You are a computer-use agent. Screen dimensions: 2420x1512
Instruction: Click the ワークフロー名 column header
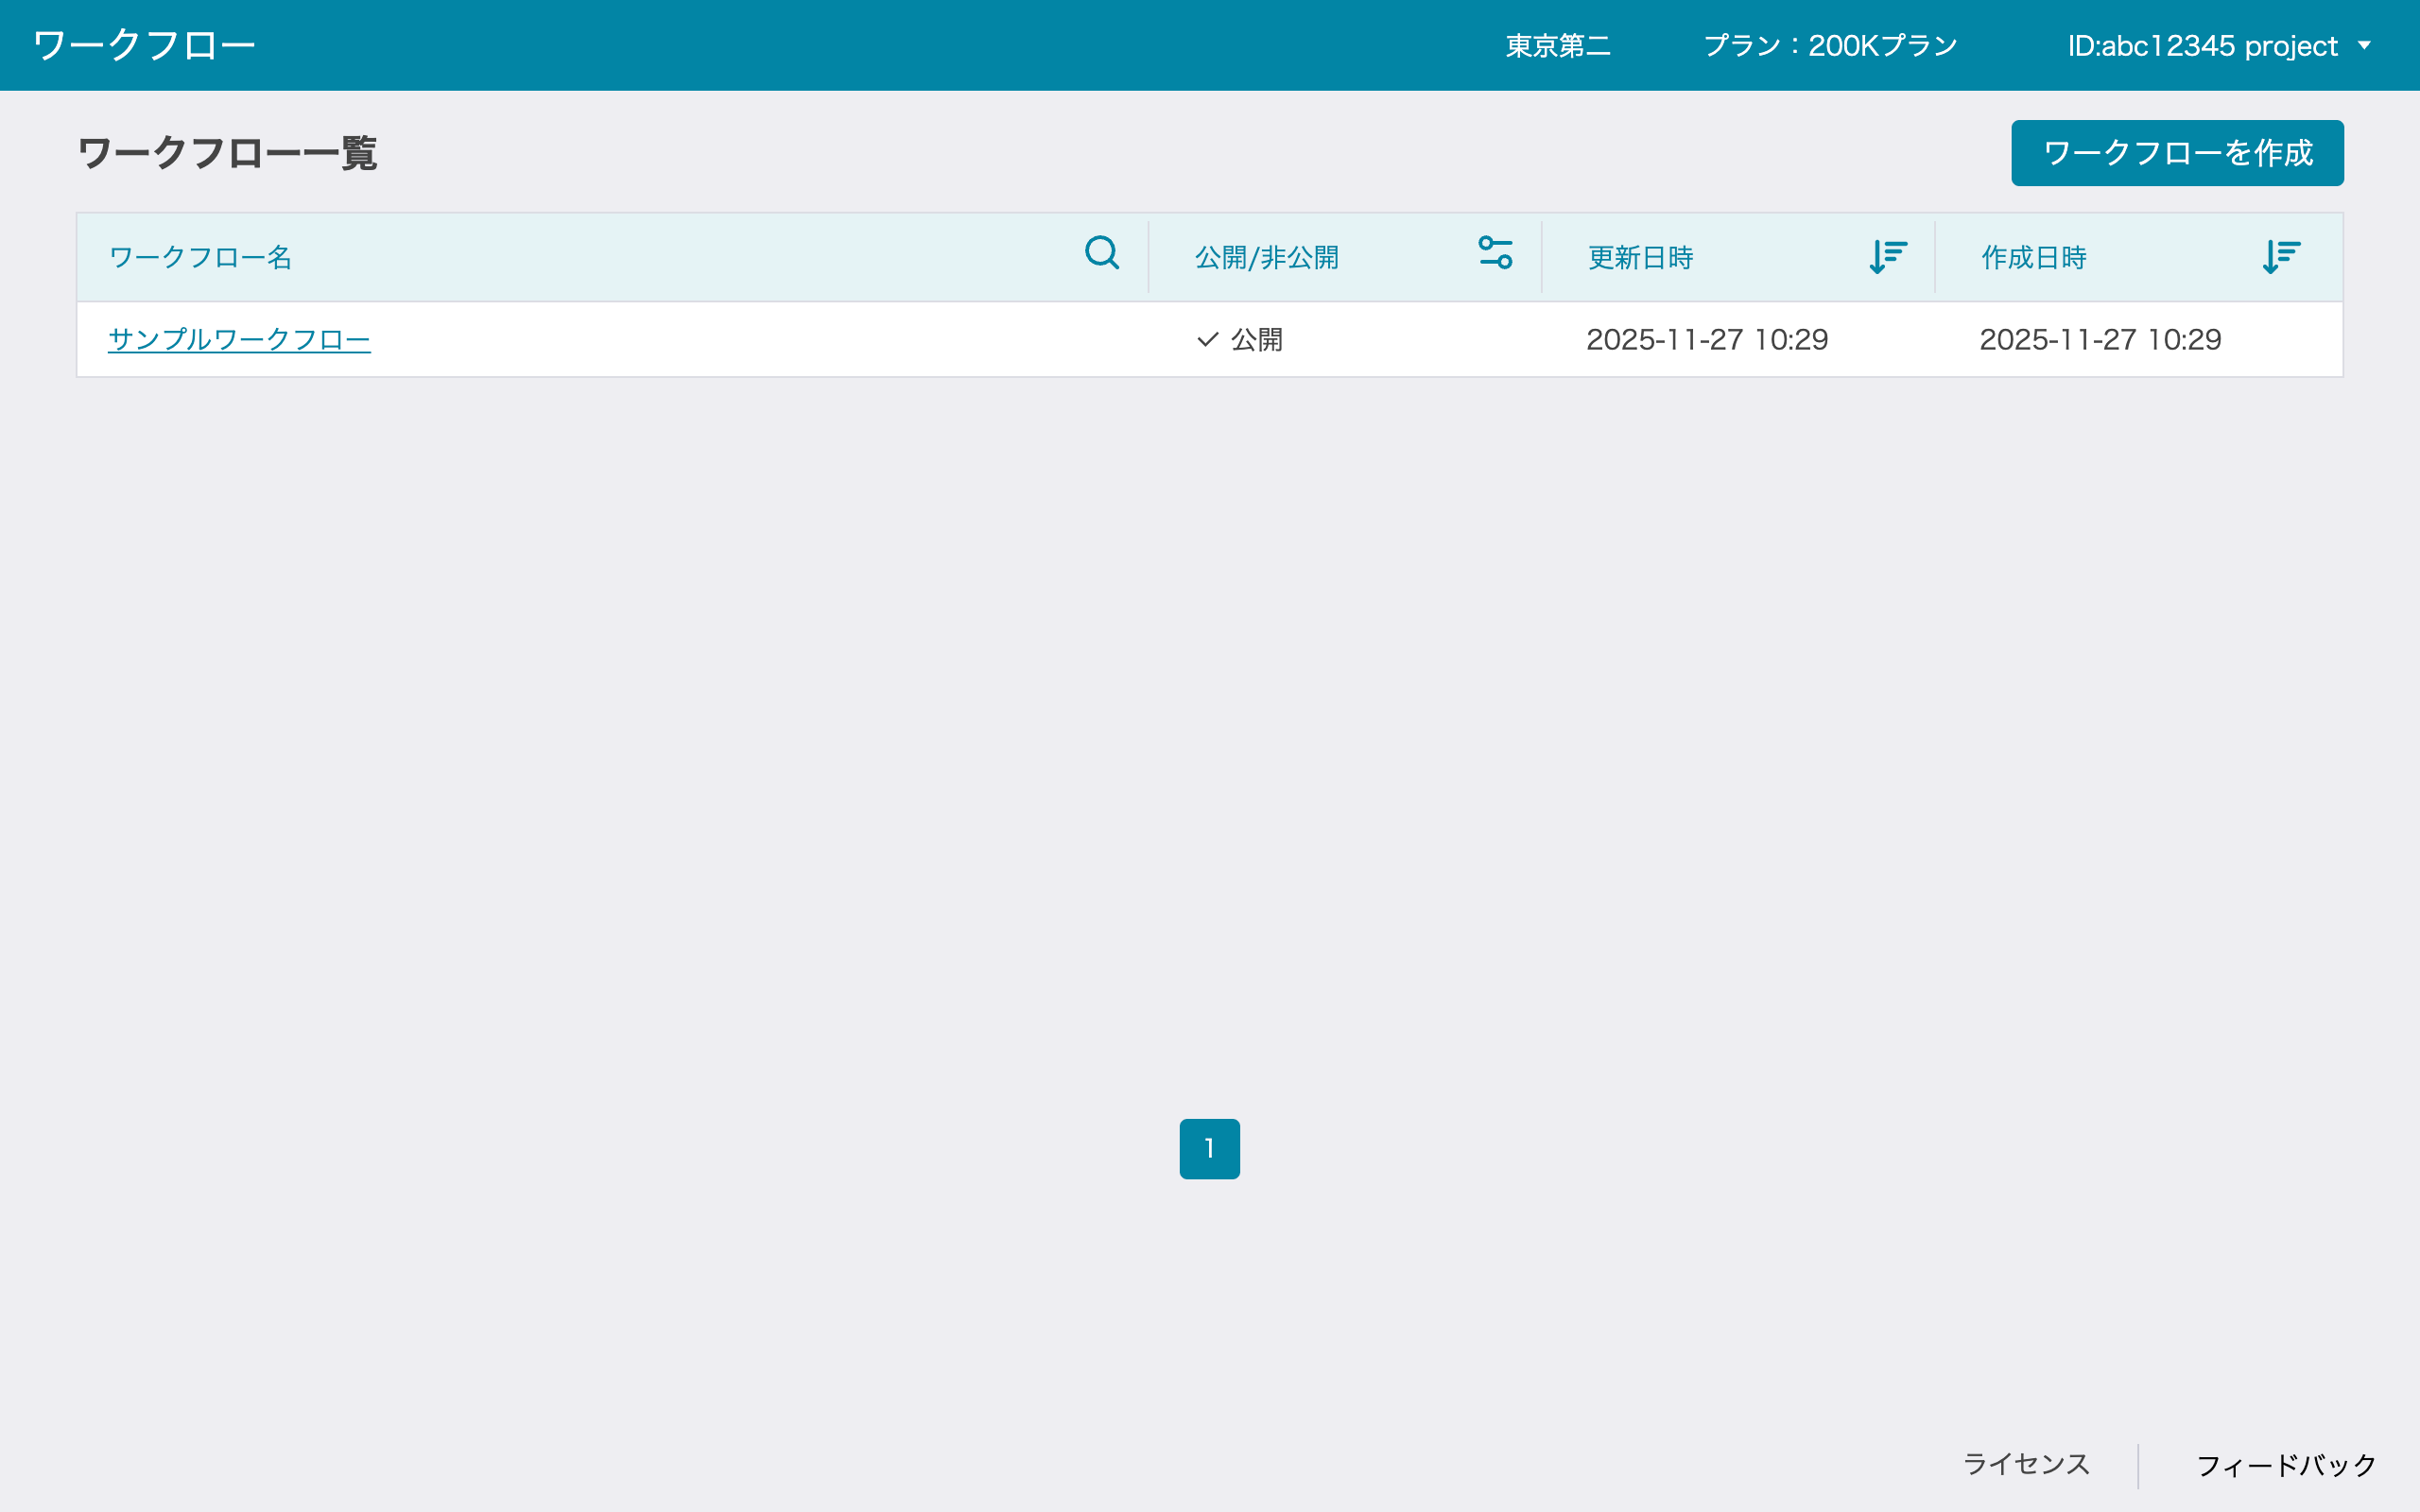click(200, 258)
